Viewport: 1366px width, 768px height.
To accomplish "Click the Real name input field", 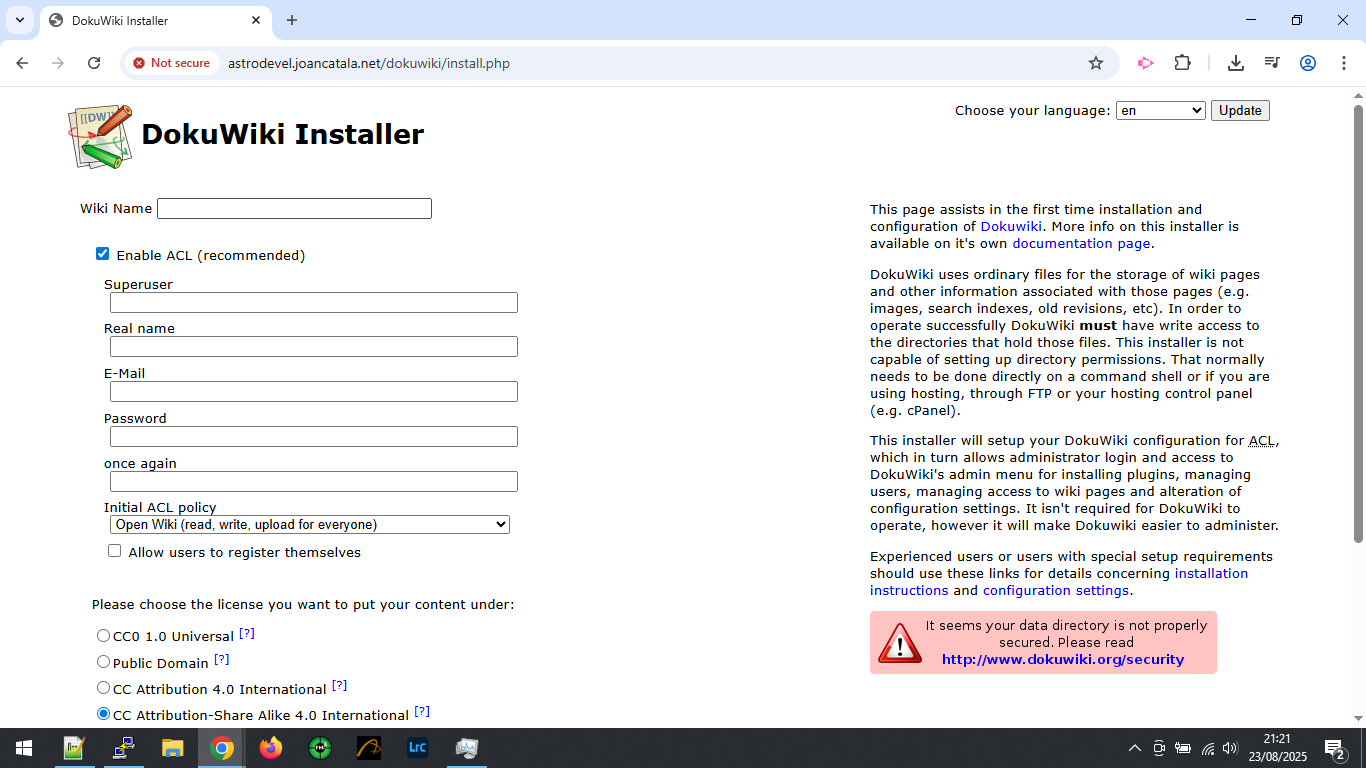I will (314, 346).
